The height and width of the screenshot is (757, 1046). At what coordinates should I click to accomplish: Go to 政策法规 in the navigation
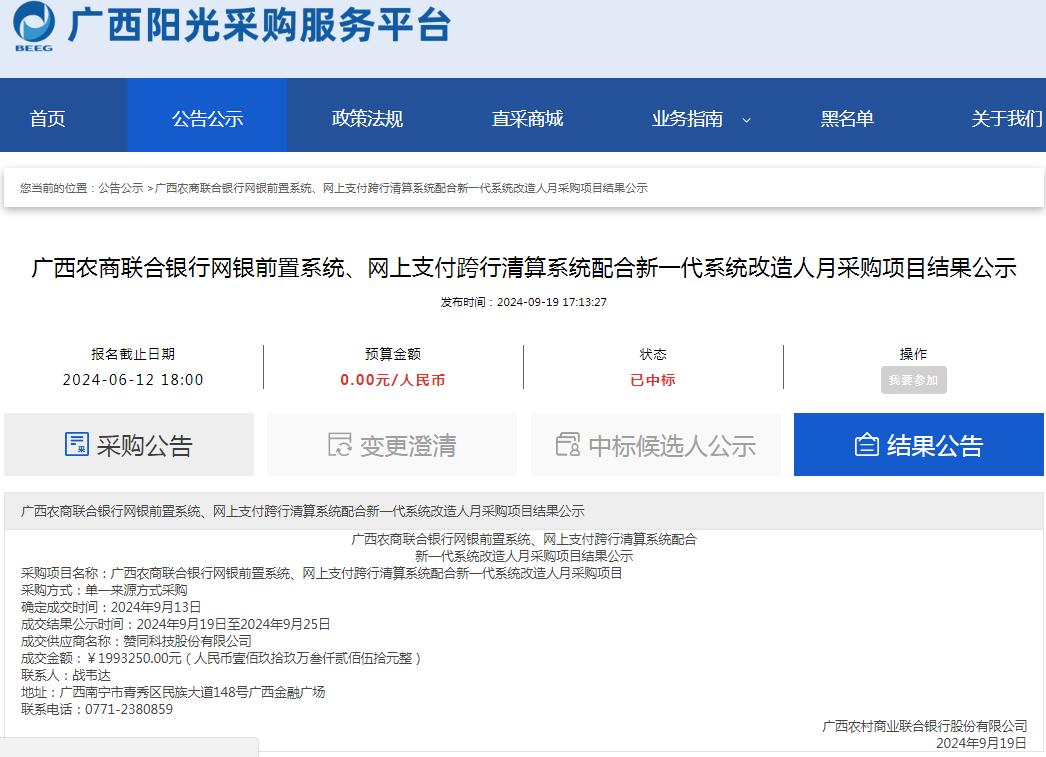[368, 119]
